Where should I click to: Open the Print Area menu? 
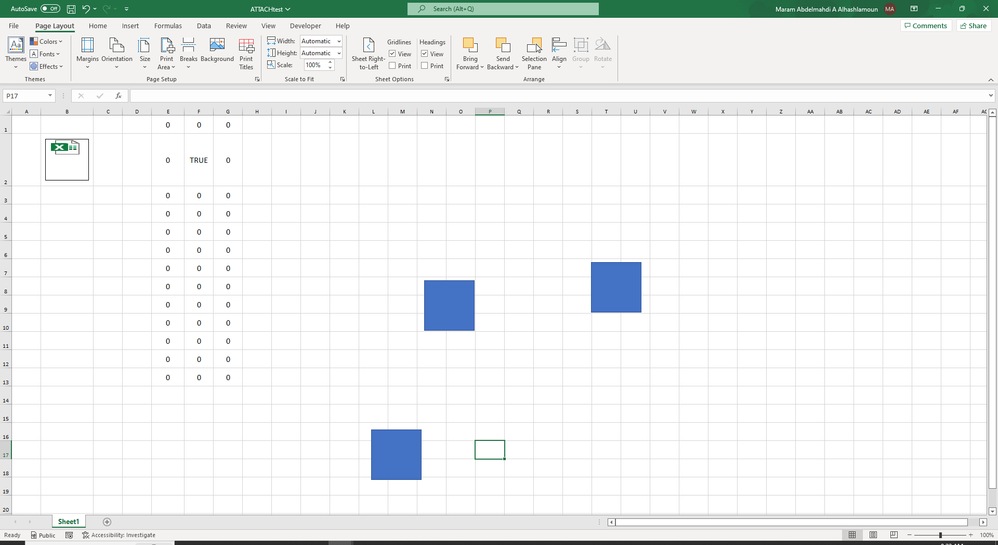coord(166,53)
